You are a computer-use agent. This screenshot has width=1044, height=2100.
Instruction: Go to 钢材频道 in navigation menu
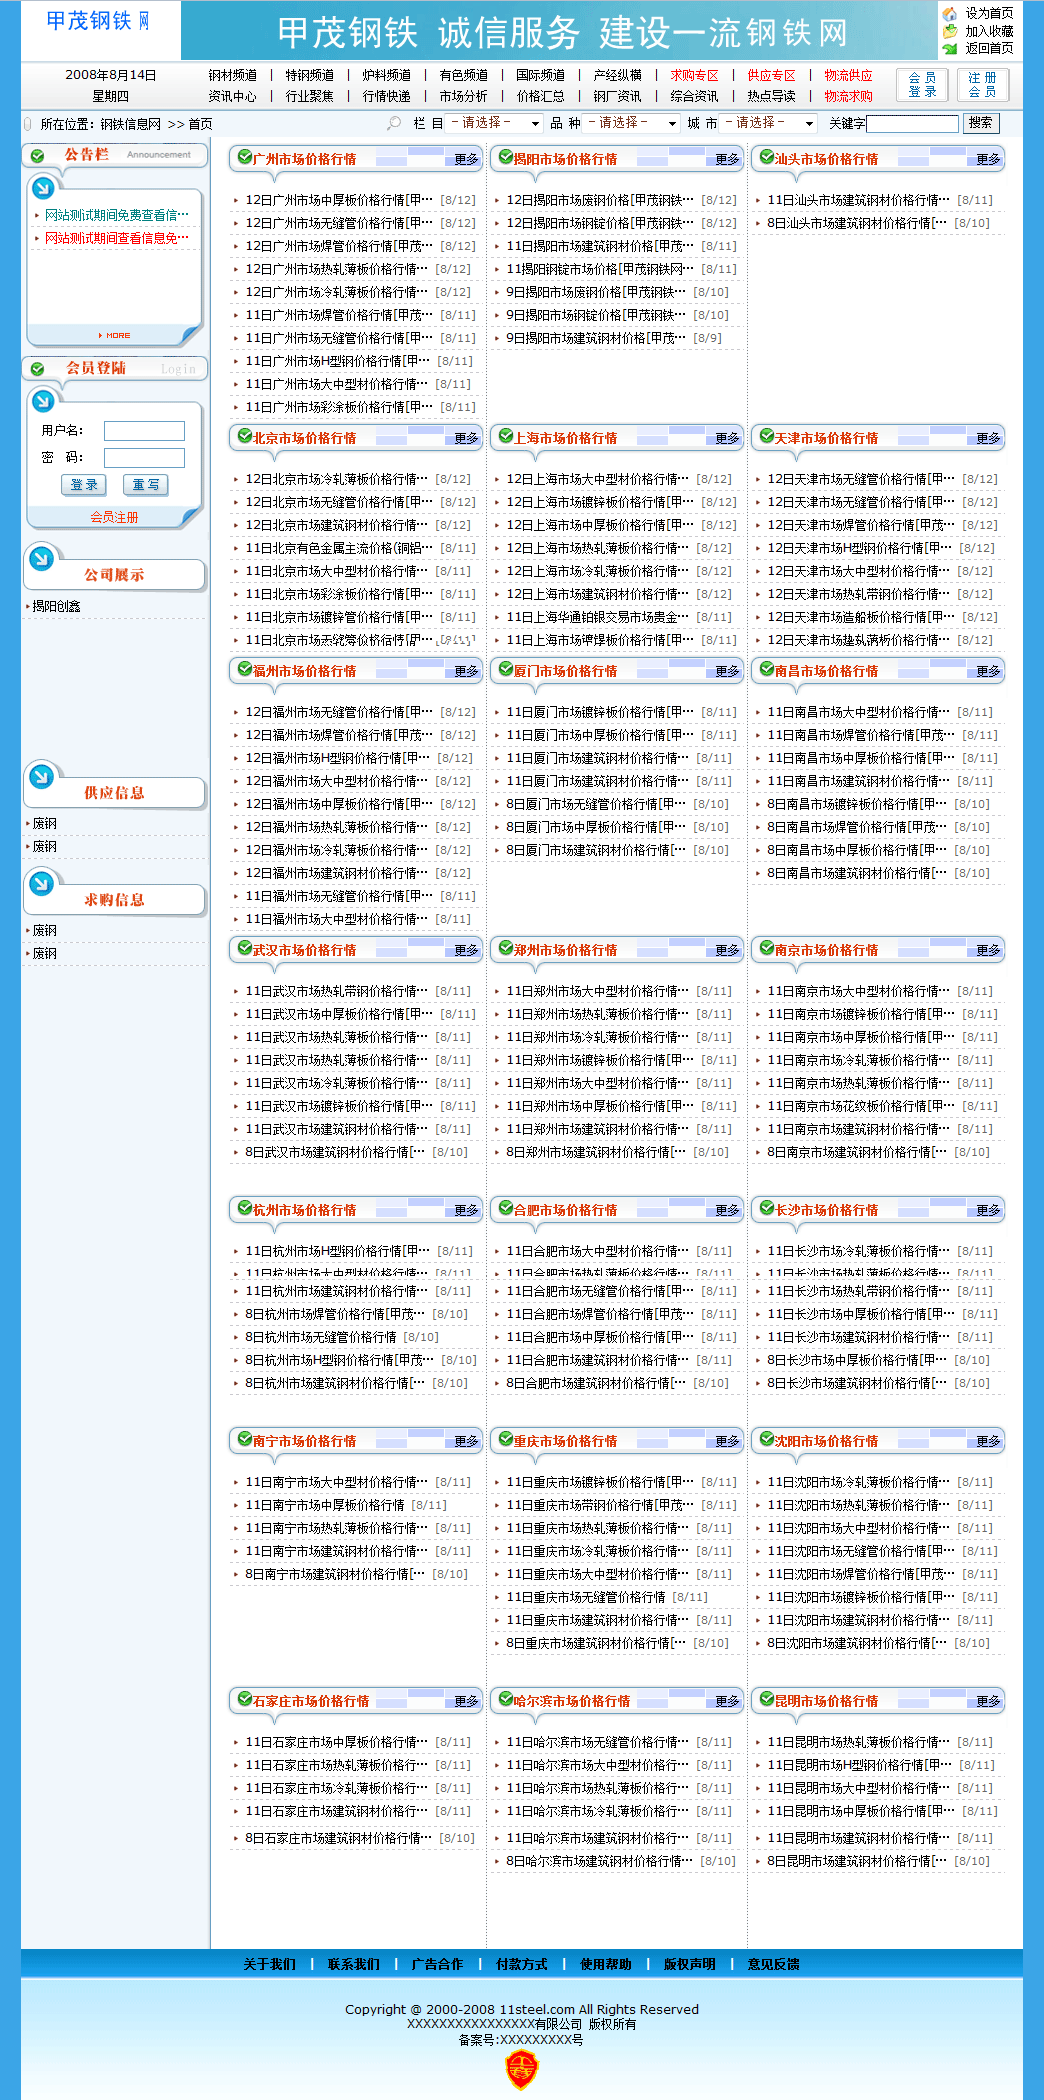coord(232,75)
